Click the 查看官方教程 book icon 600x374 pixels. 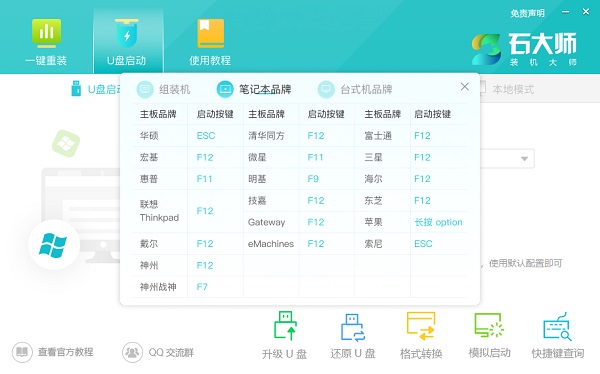click(x=22, y=352)
